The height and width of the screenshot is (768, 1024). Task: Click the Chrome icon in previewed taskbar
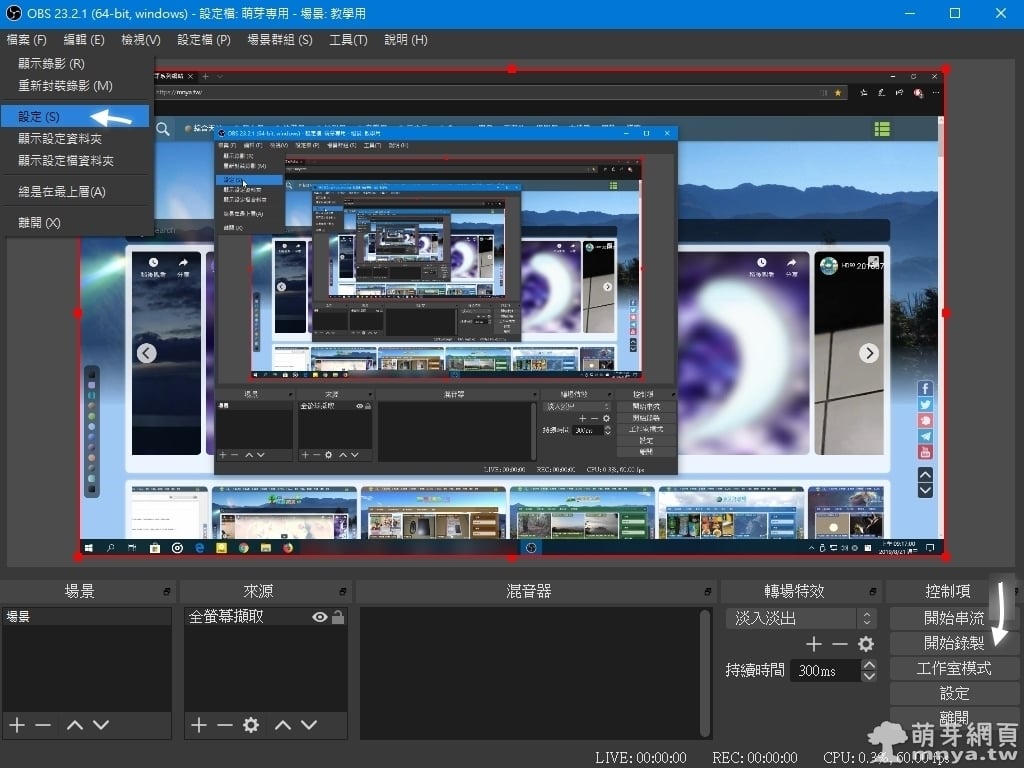coord(244,548)
